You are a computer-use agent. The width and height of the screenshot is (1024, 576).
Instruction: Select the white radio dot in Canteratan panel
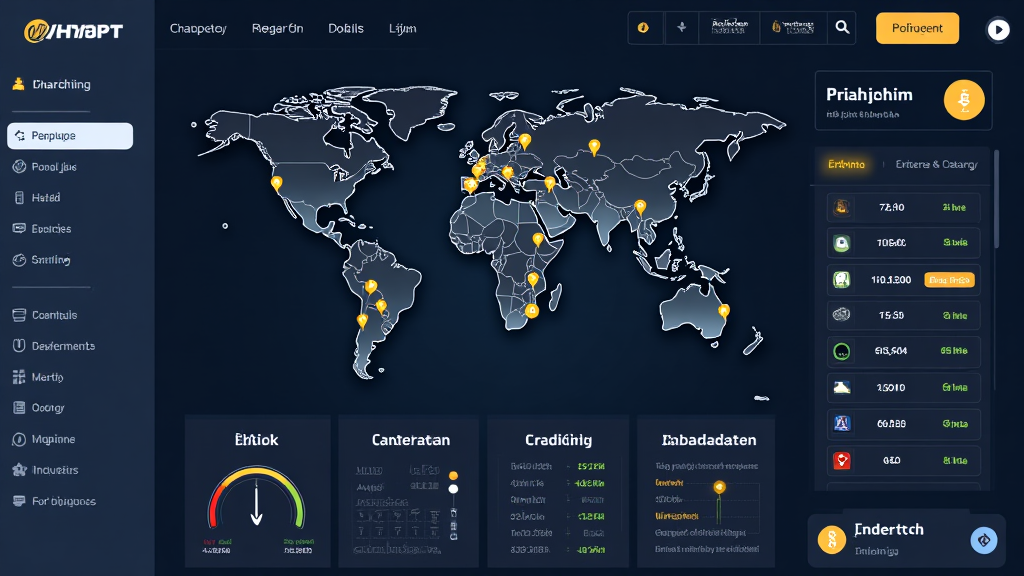pos(453,489)
